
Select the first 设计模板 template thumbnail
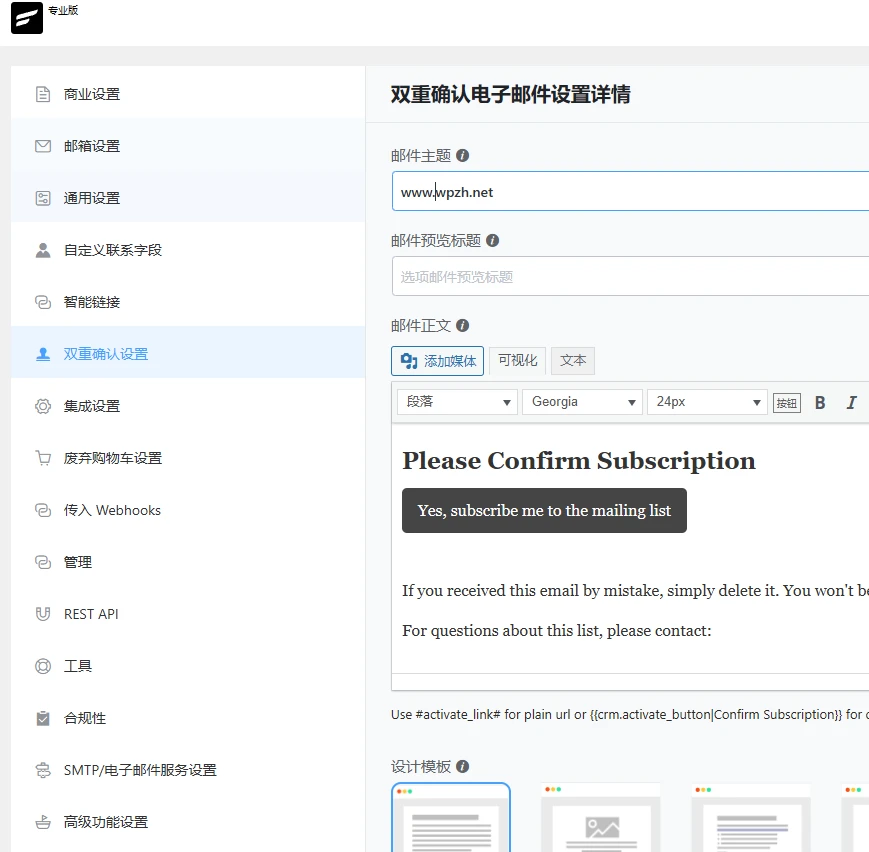coord(450,820)
